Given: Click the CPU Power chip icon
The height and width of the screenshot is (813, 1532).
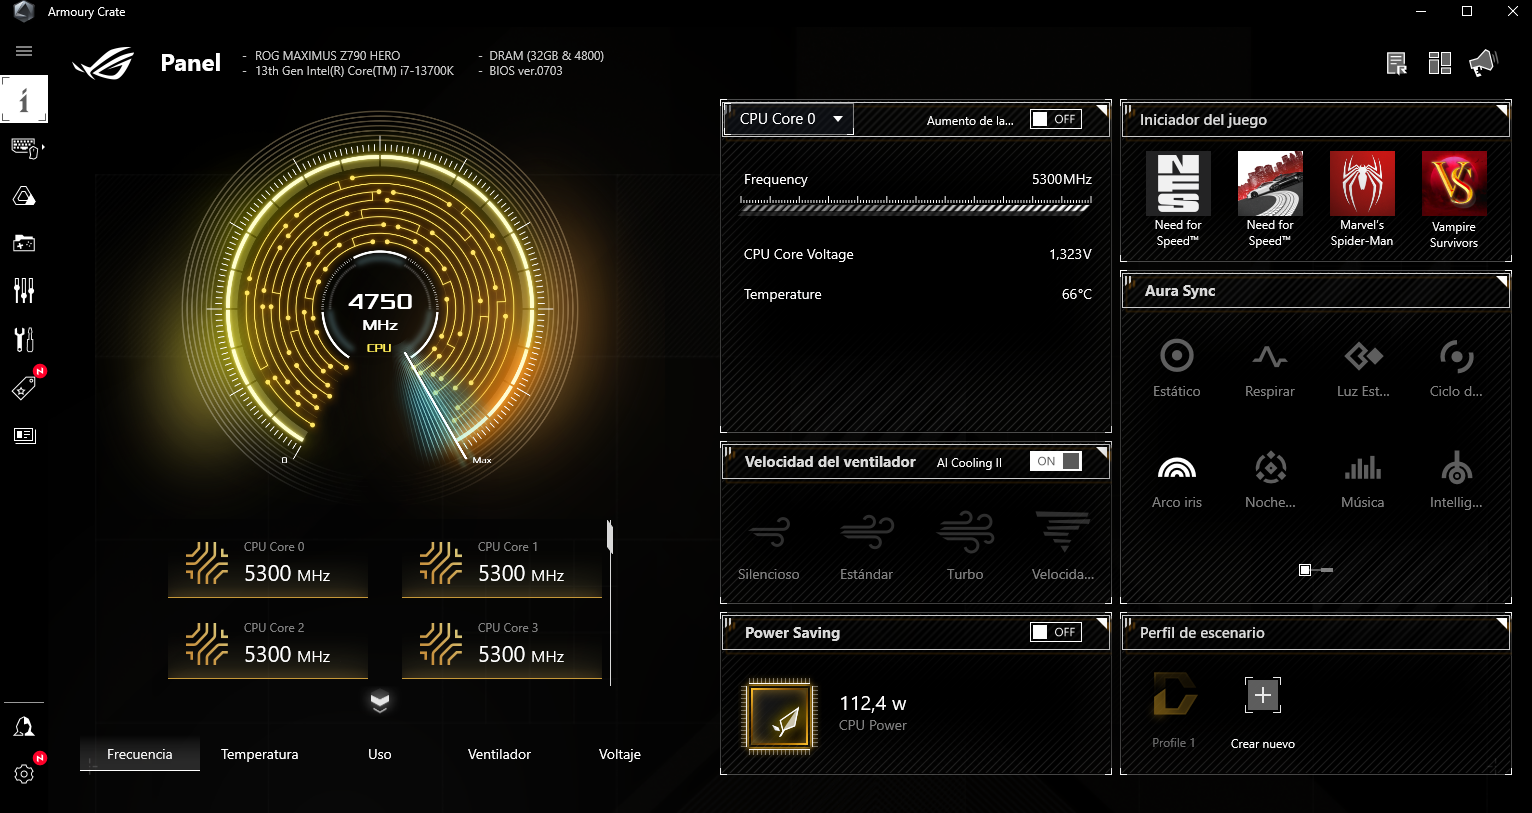Looking at the screenshot, I should coord(780,716).
